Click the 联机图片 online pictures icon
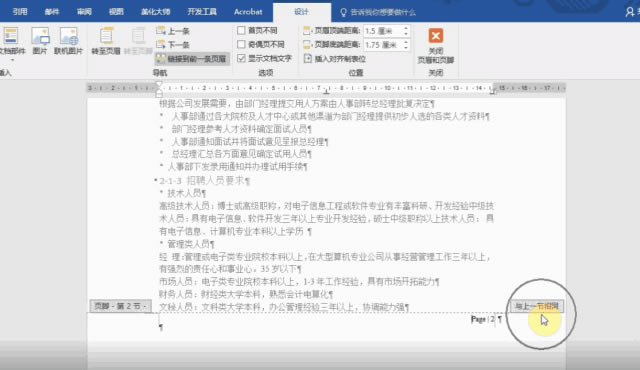Viewport: 640px width, 370px height. pos(68,41)
